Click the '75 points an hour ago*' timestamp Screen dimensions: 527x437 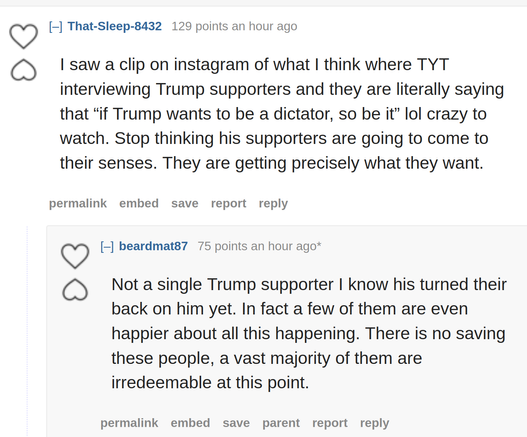click(x=259, y=246)
